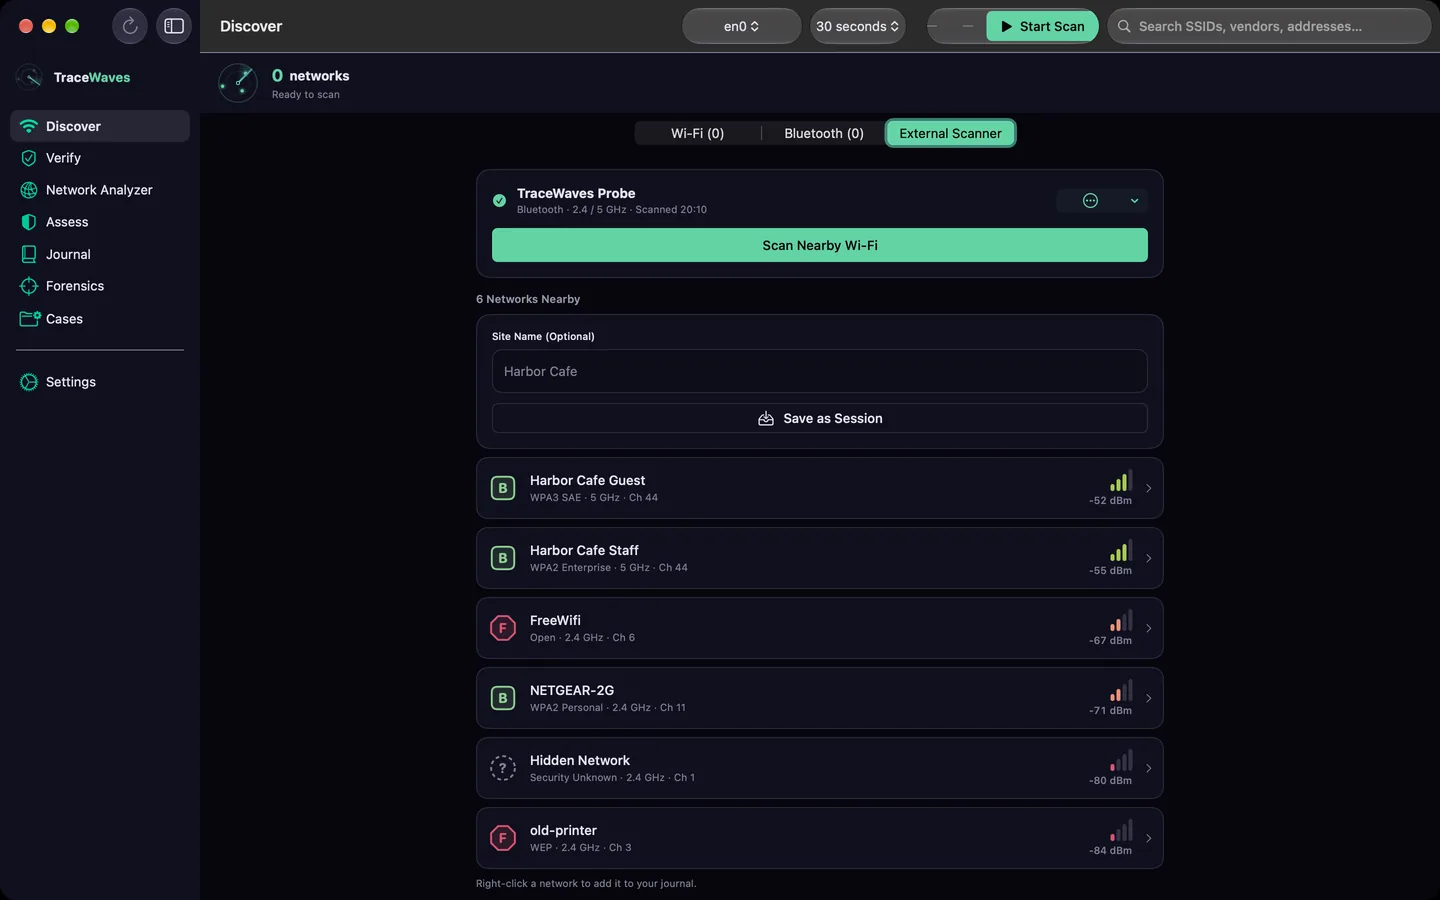
Task: Click grade F badge on FreeWifi
Action: 503,628
